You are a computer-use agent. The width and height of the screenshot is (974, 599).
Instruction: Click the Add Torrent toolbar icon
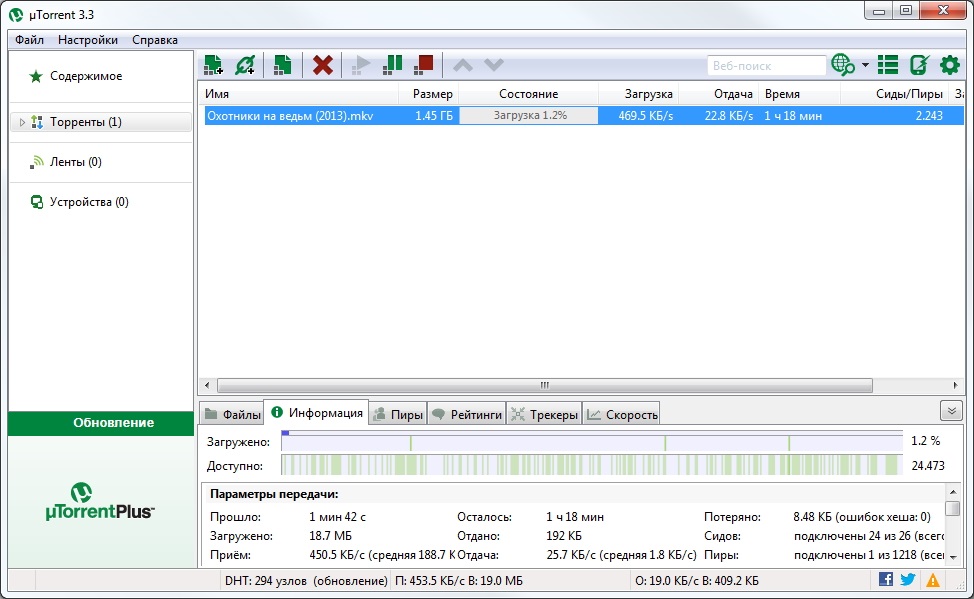click(x=212, y=65)
